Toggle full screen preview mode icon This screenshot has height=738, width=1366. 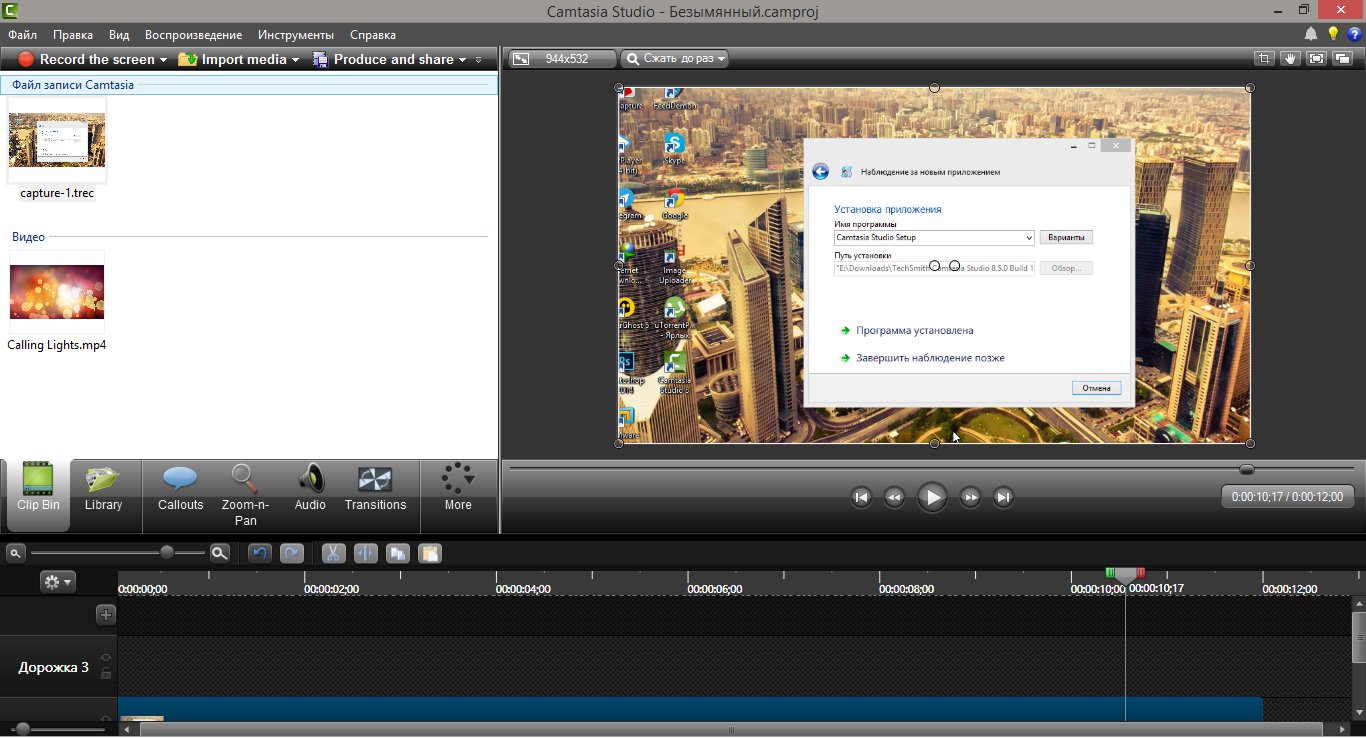pos(1316,59)
